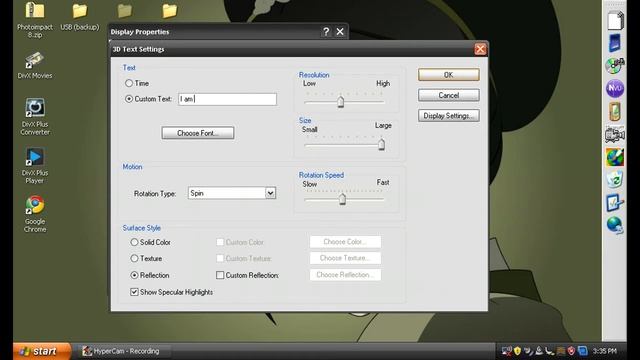The height and width of the screenshot is (360, 640).
Task: Click the red shield tray icon
Action: tap(571, 351)
